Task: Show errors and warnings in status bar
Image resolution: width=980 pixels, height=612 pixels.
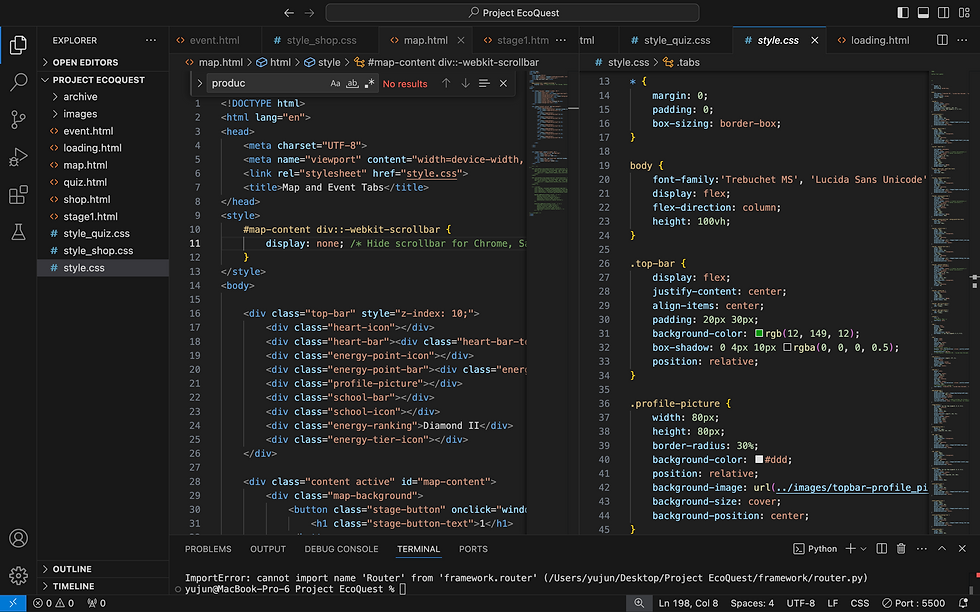Action: [53, 603]
